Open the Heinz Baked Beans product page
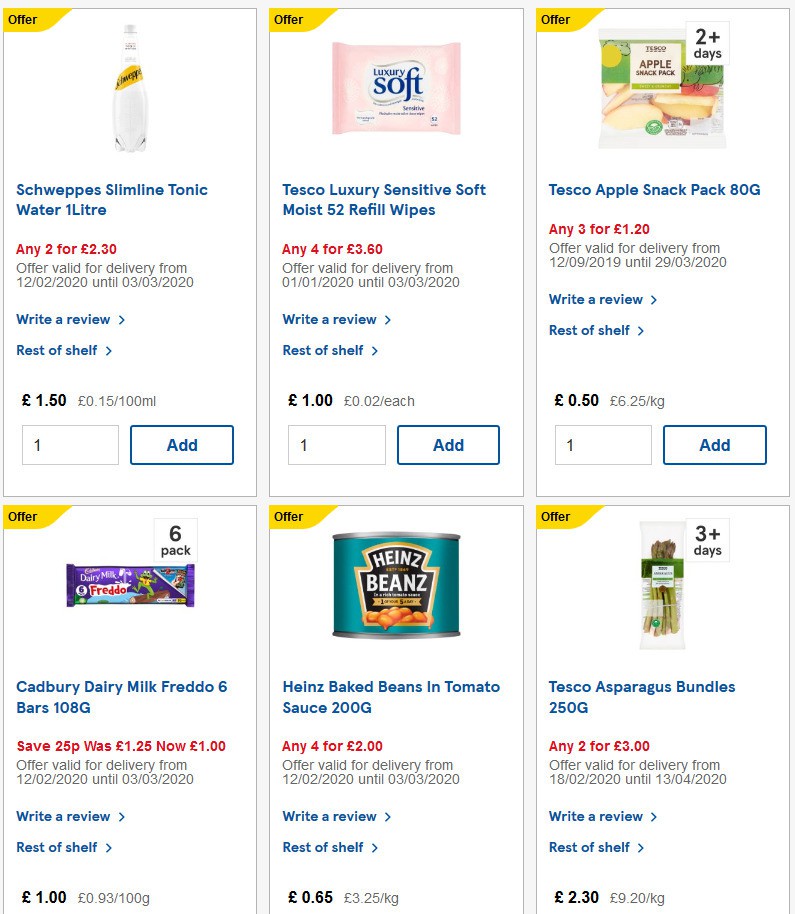 click(x=389, y=697)
